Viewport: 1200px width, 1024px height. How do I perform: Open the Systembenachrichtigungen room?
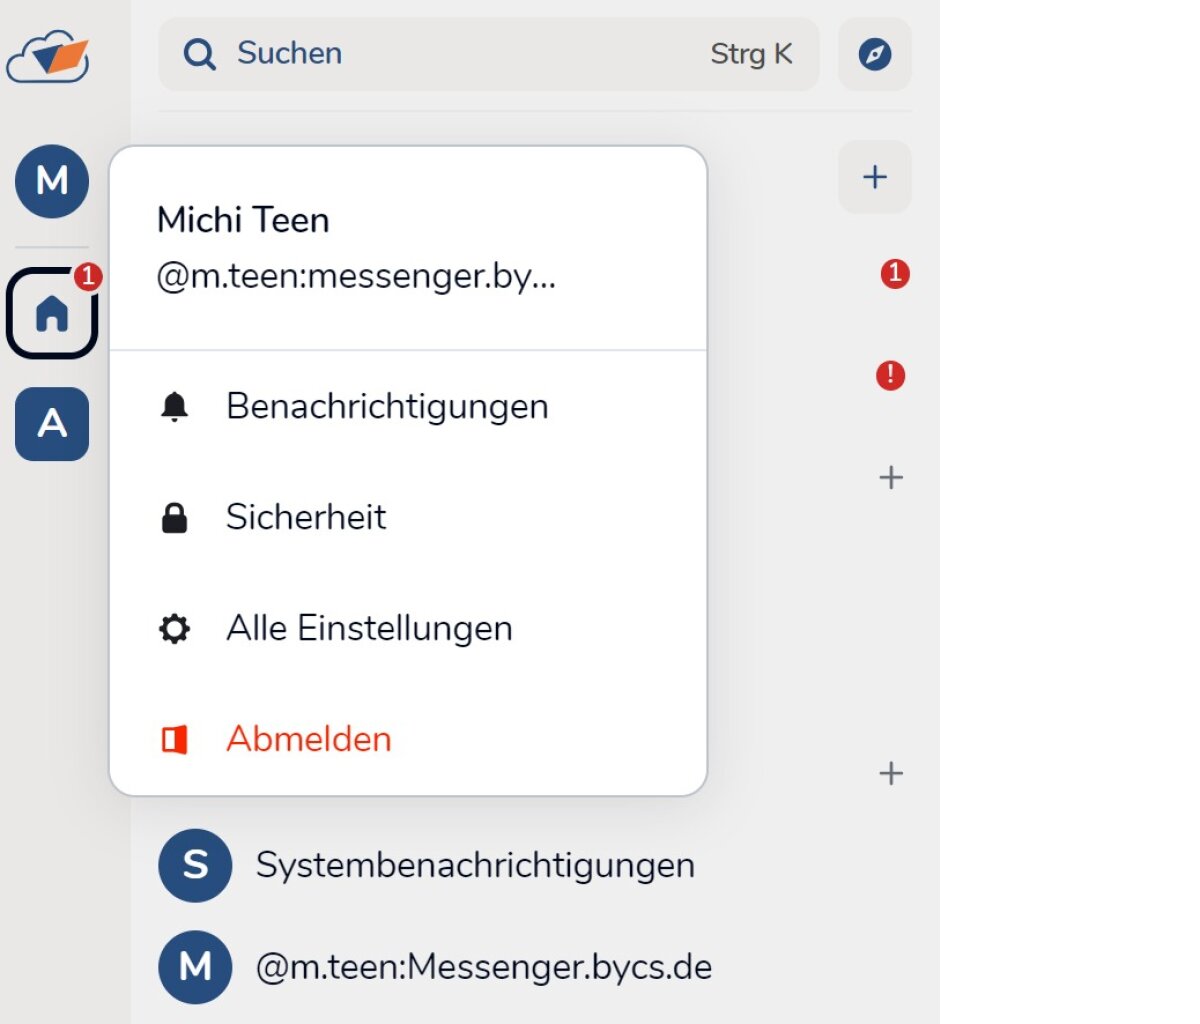pos(475,865)
